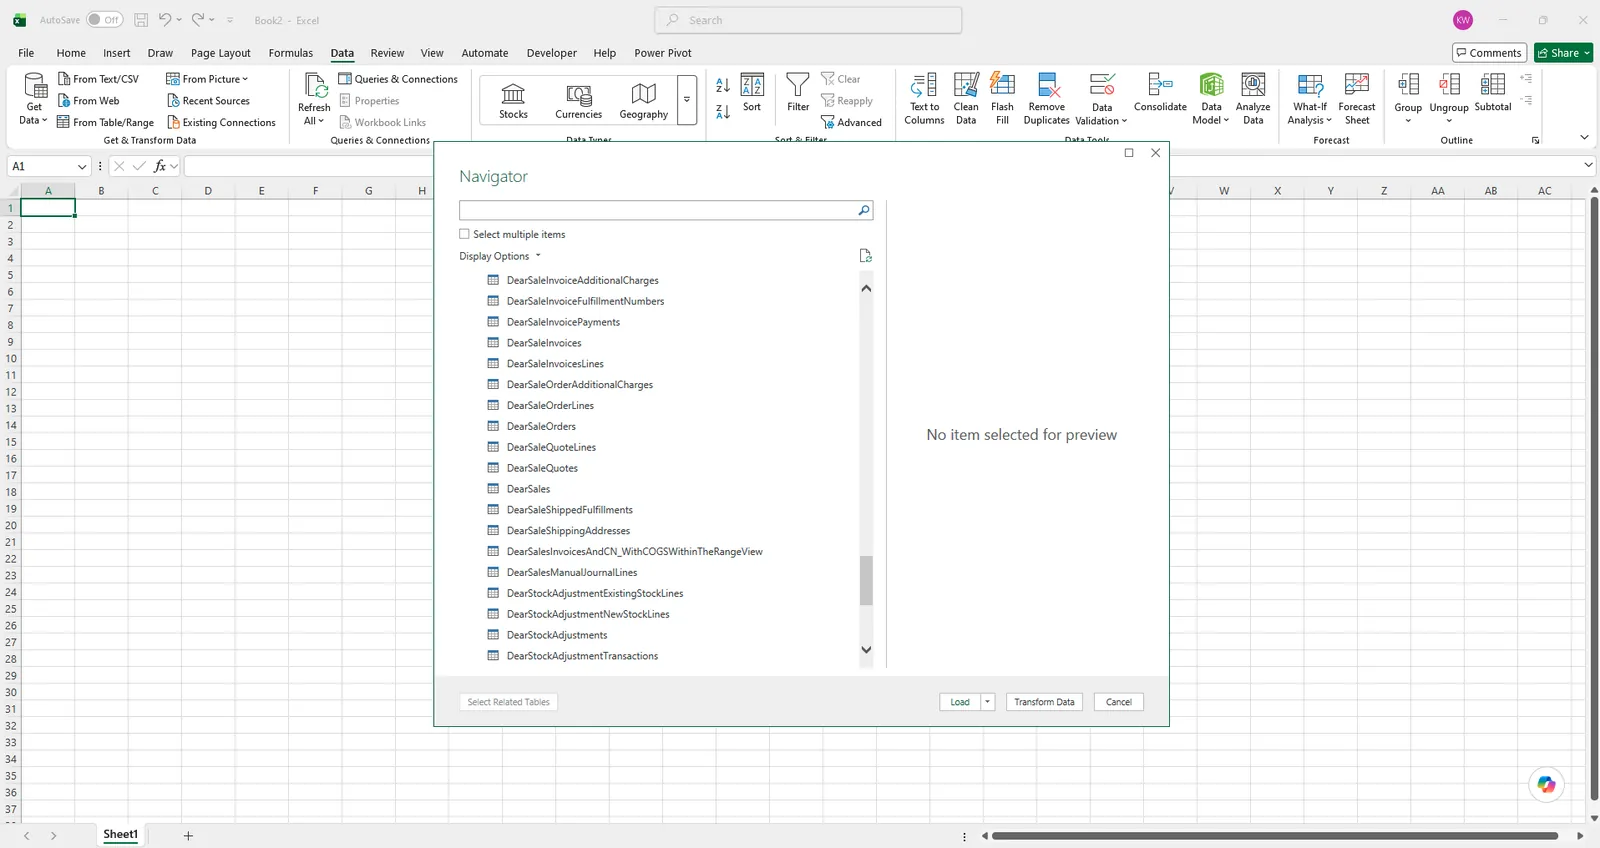The height and width of the screenshot is (848, 1600).
Task: Click the Navigator search field
Action: 658,211
